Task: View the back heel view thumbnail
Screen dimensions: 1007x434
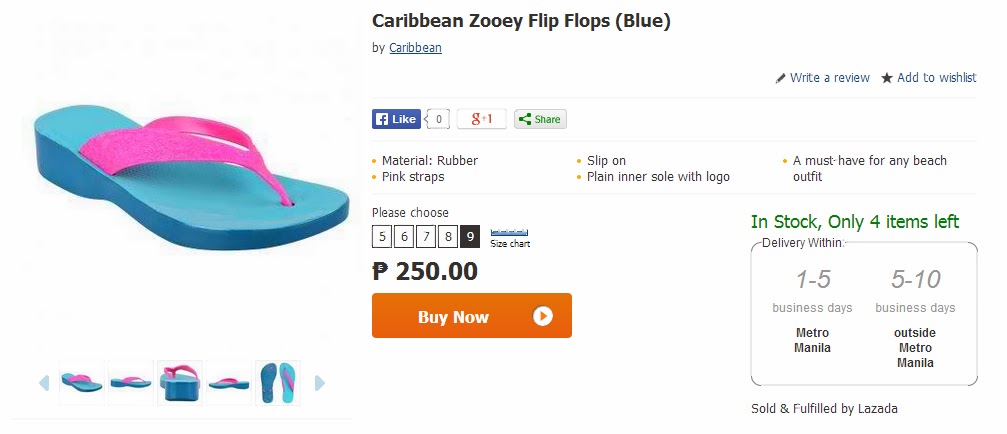Action: (180, 383)
